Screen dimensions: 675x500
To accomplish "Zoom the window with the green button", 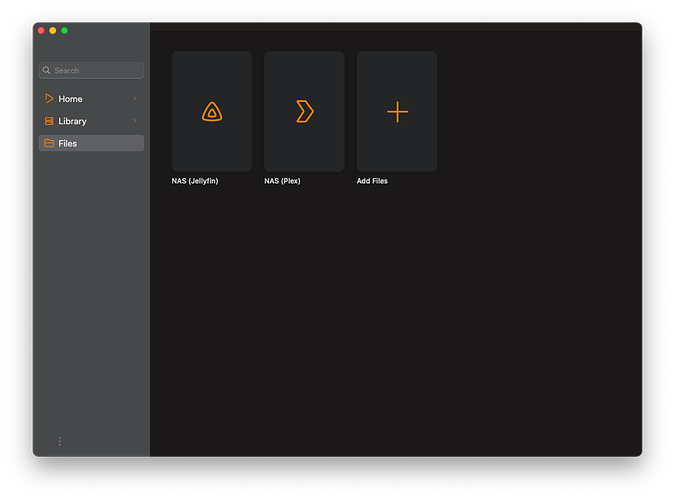I will point(64,31).
